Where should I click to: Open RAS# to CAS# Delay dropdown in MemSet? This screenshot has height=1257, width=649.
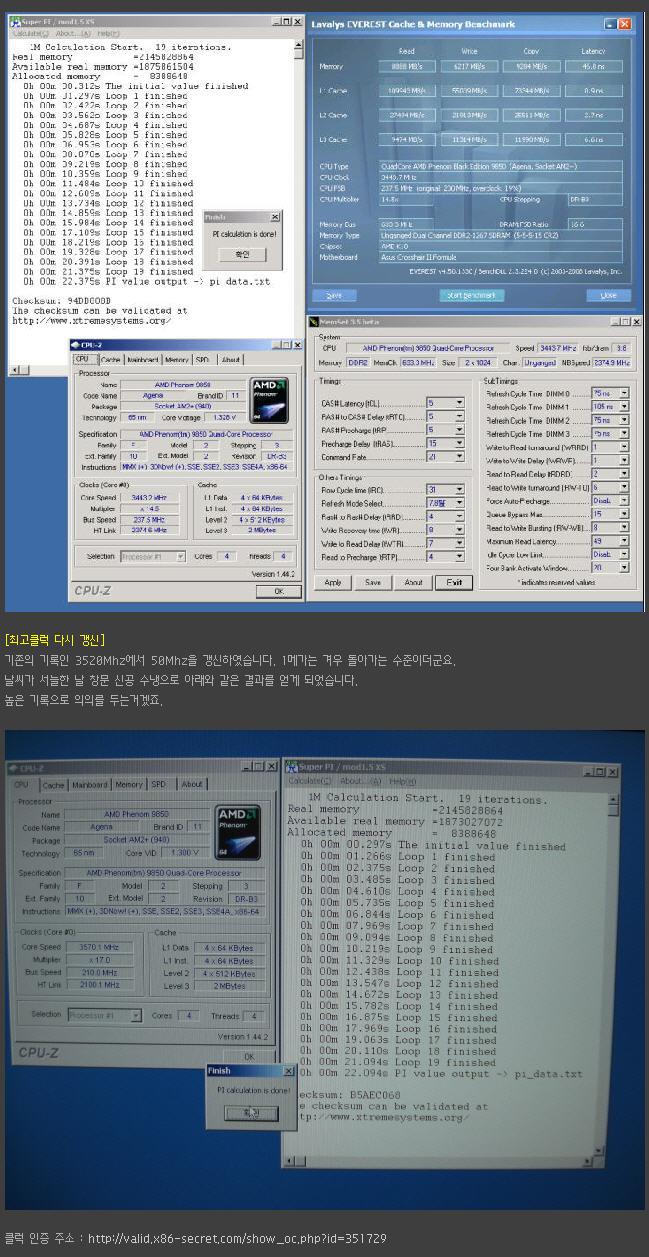[445, 416]
